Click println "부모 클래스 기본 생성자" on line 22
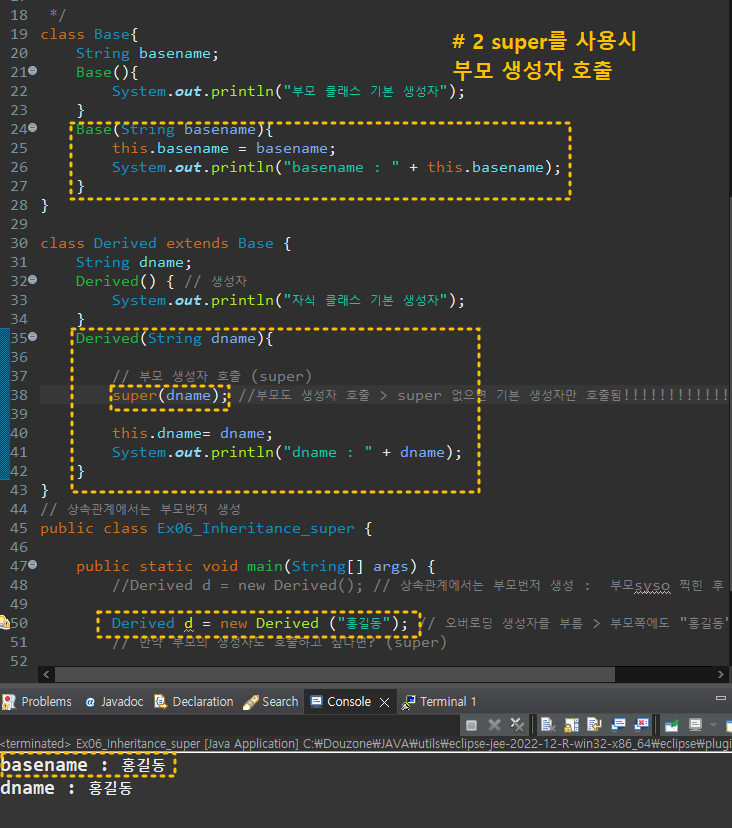Viewport: 732px width, 828px height. (x=288, y=91)
